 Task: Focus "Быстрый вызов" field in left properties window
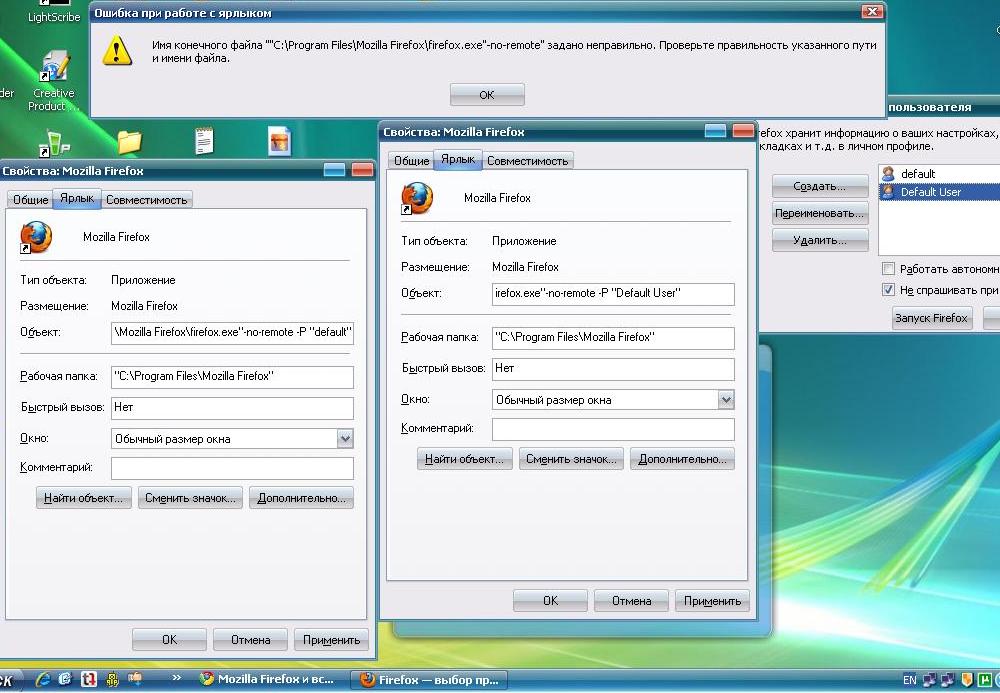click(x=232, y=408)
